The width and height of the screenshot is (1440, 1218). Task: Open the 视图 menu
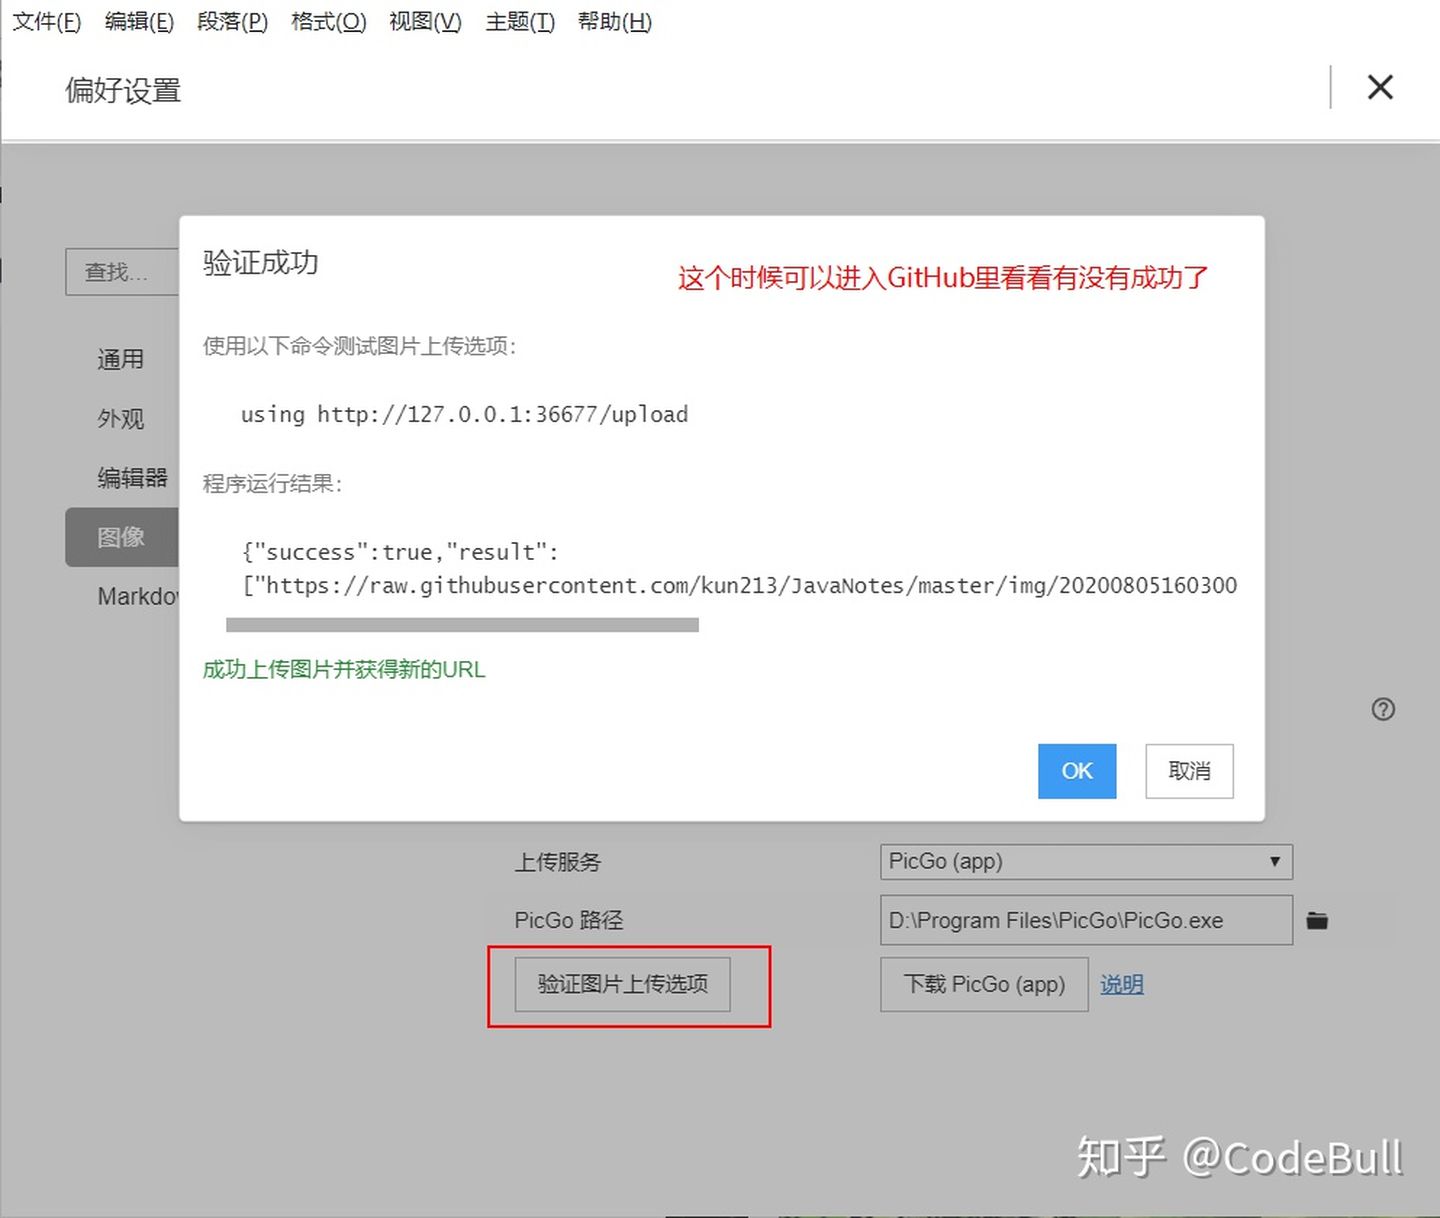pos(424,21)
